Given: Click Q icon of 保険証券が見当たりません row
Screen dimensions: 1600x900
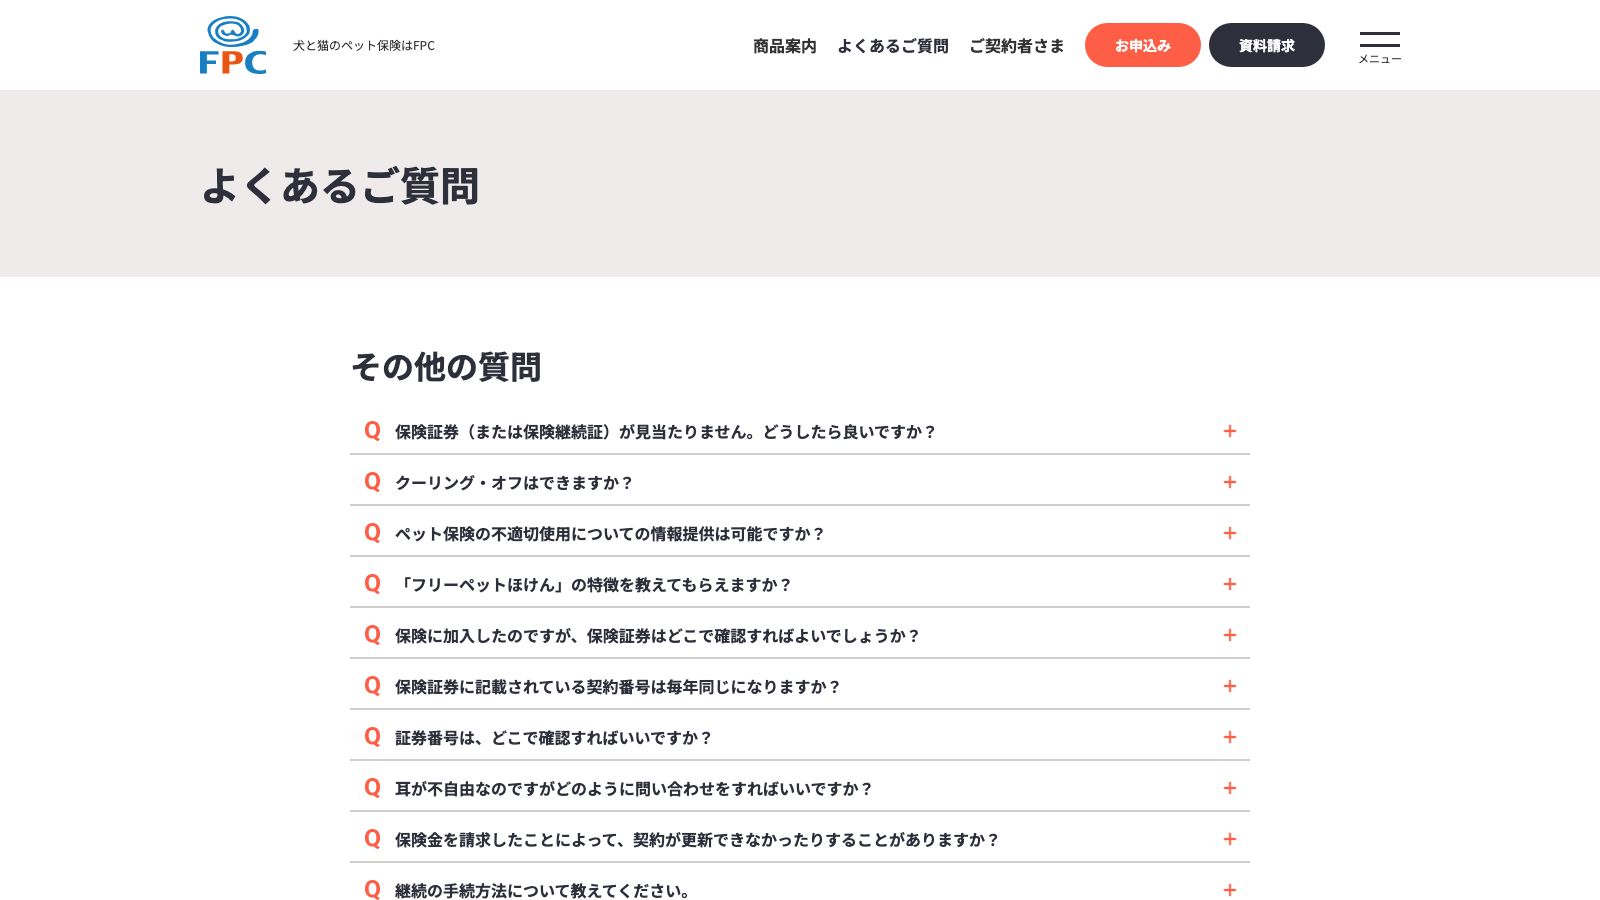Looking at the screenshot, I should pyautogui.click(x=372, y=431).
